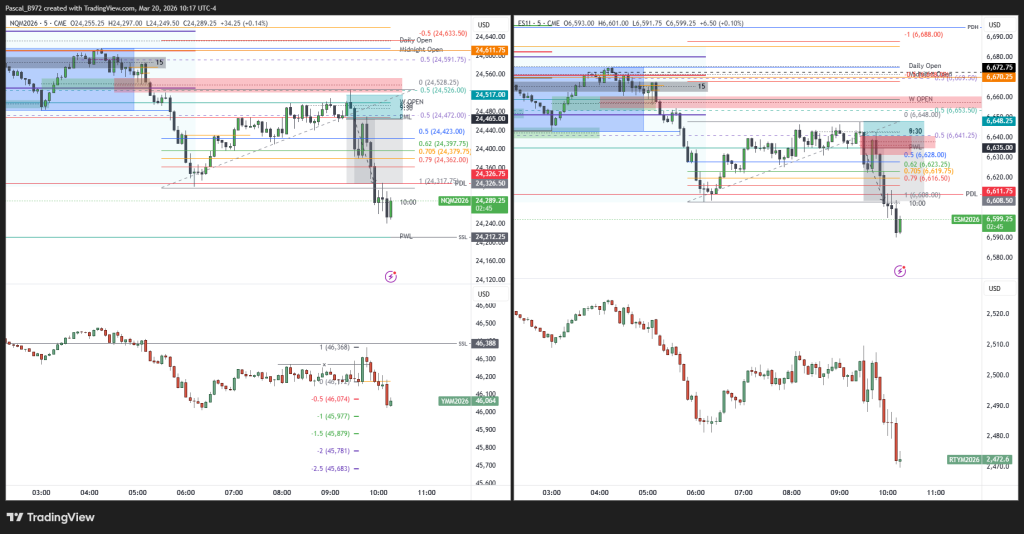
Task: Click the 24,212.25 SSL price label
Action: [492, 237]
